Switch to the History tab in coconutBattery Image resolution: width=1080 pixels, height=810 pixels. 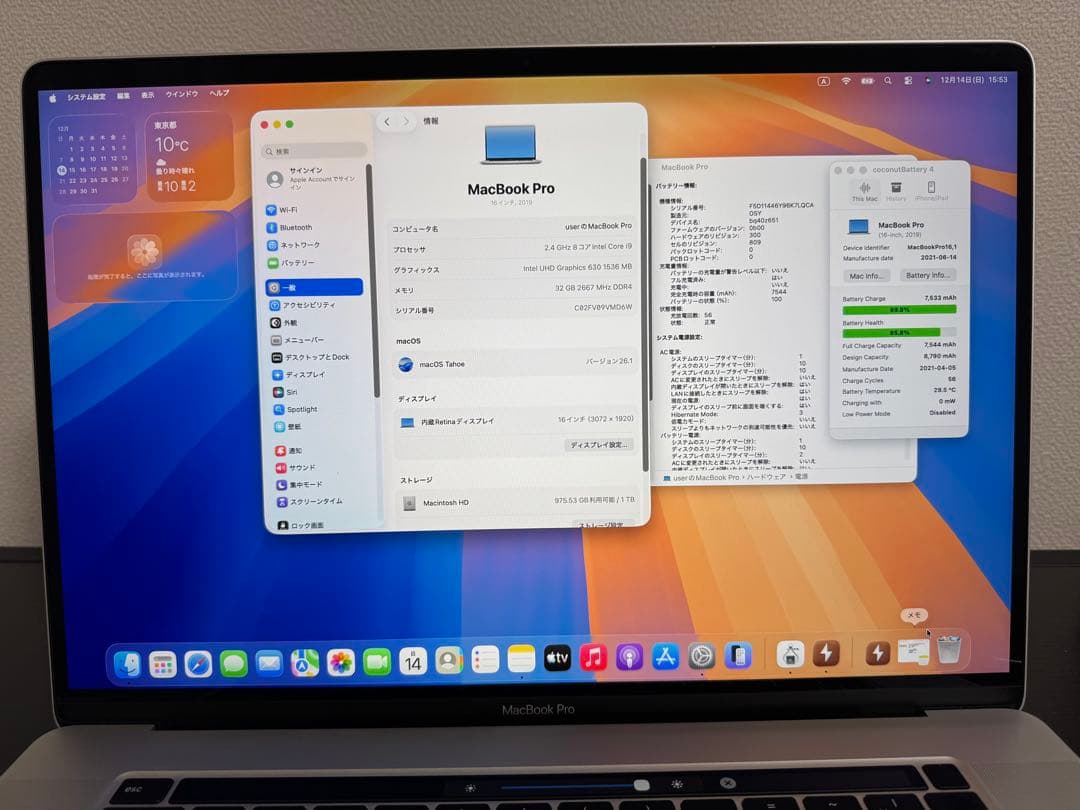tap(896, 189)
